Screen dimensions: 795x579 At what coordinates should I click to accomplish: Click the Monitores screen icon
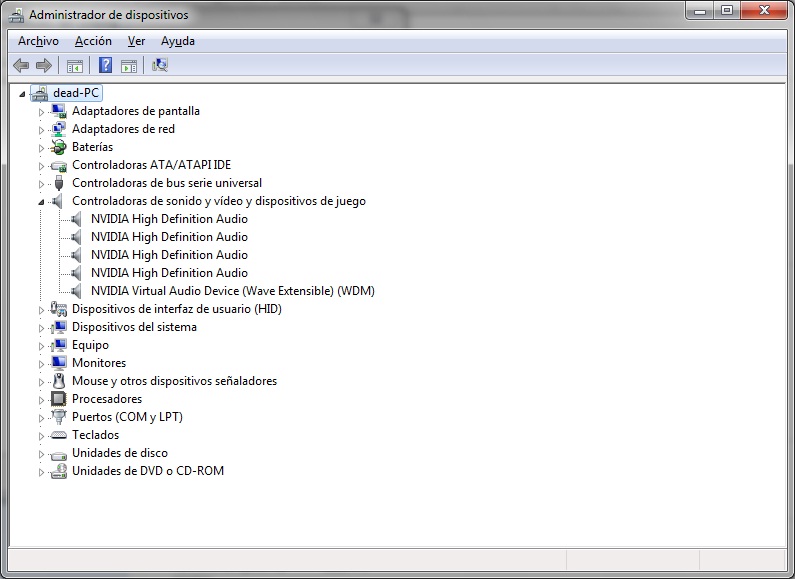pos(59,363)
